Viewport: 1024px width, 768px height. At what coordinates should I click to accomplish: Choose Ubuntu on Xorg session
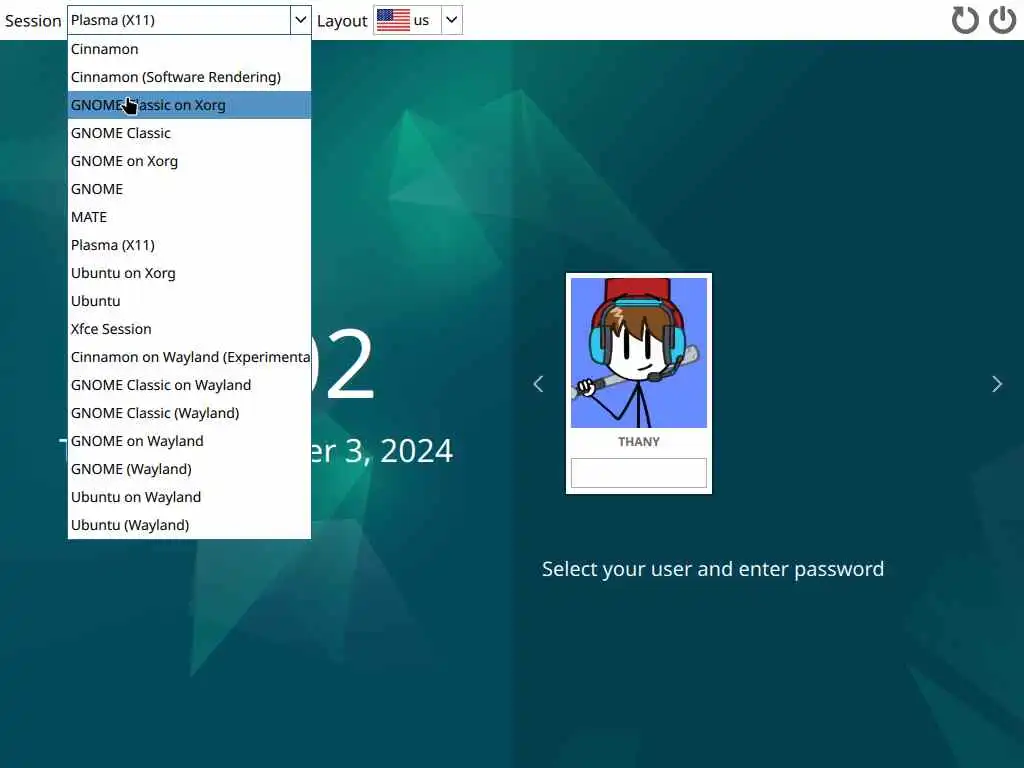[x=189, y=273]
